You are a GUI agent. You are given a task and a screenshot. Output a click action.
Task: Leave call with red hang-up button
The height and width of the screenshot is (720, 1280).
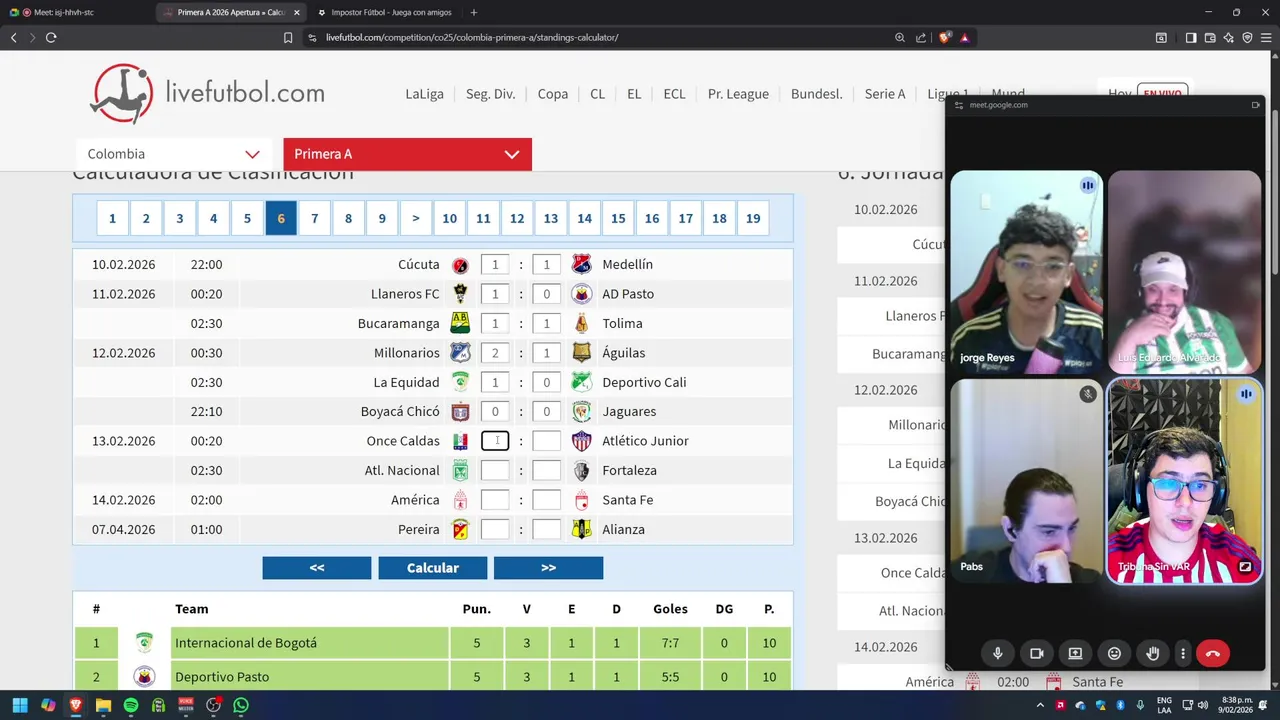[x=1213, y=653]
